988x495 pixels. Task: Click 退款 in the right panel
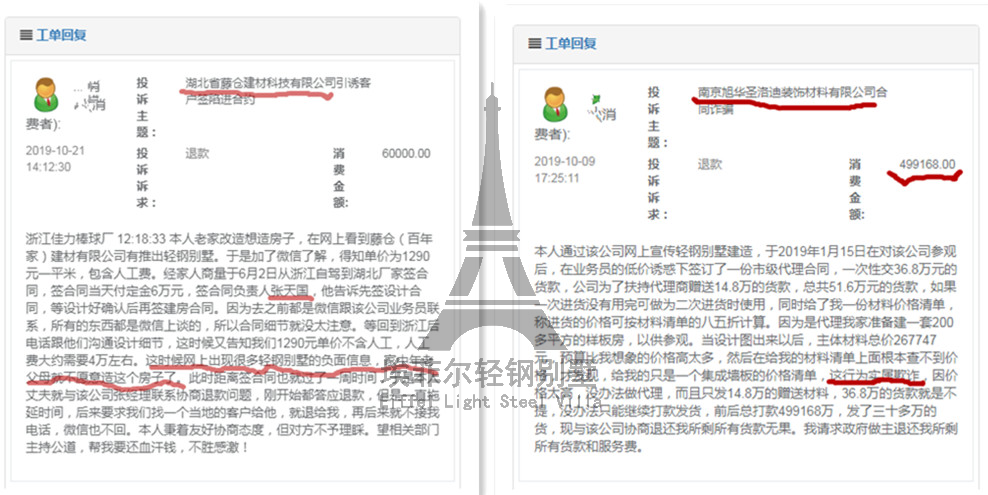coord(709,164)
